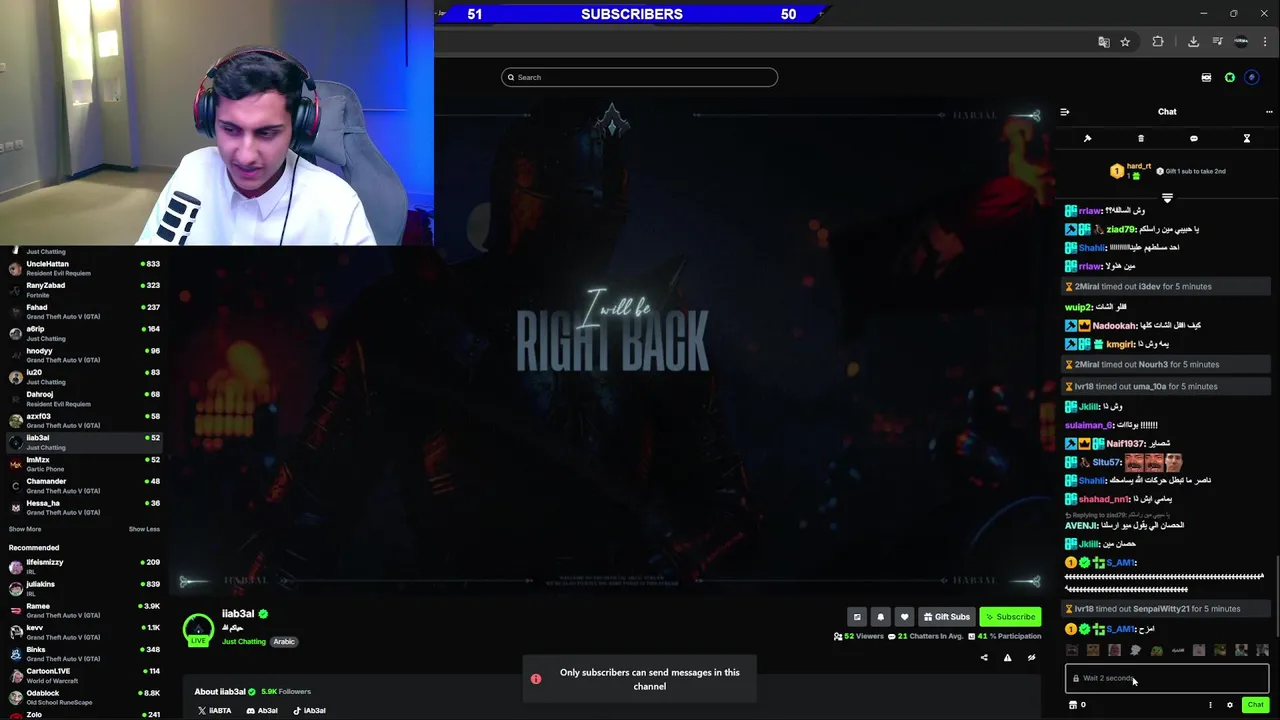Open lu20 channel in sidebar

[84, 377]
